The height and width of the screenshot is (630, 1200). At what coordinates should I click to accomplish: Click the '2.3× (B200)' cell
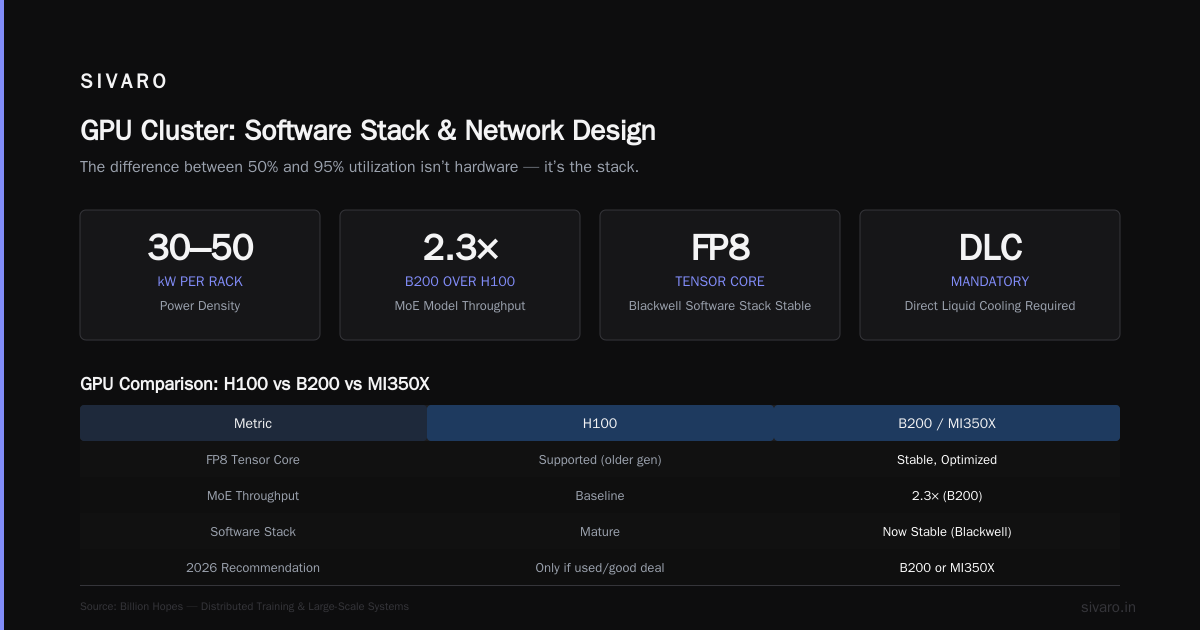pyautogui.click(x=947, y=496)
